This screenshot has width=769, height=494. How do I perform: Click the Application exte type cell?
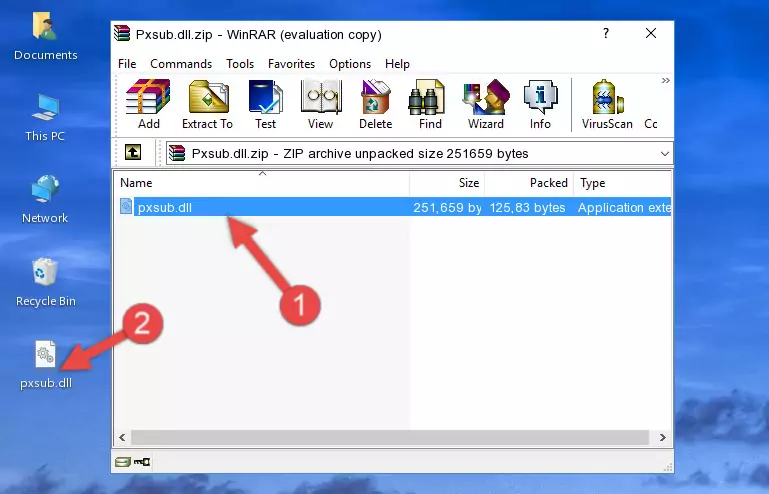click(624, 208)
